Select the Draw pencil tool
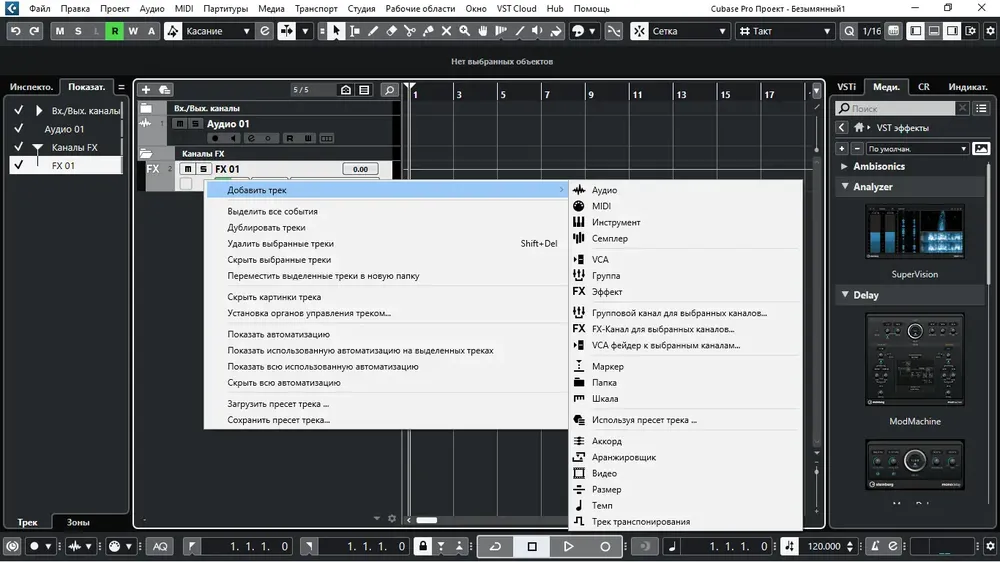The height and width of the screenshot is (562, 1000). click(372, 31)
